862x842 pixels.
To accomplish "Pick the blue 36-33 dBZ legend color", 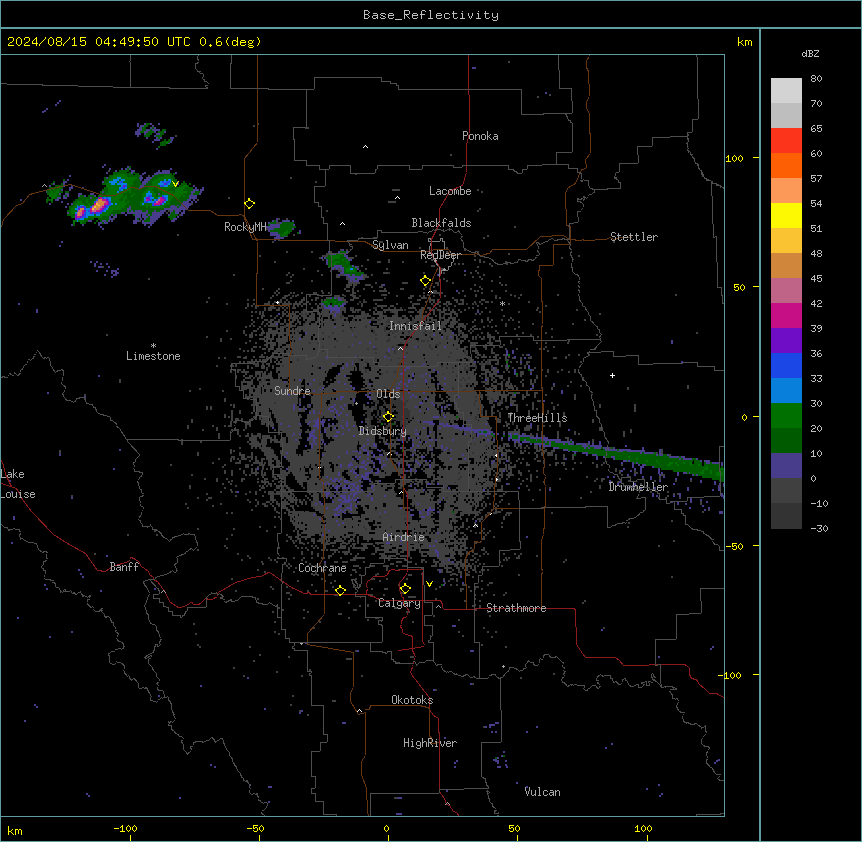I will click(786, 365).
